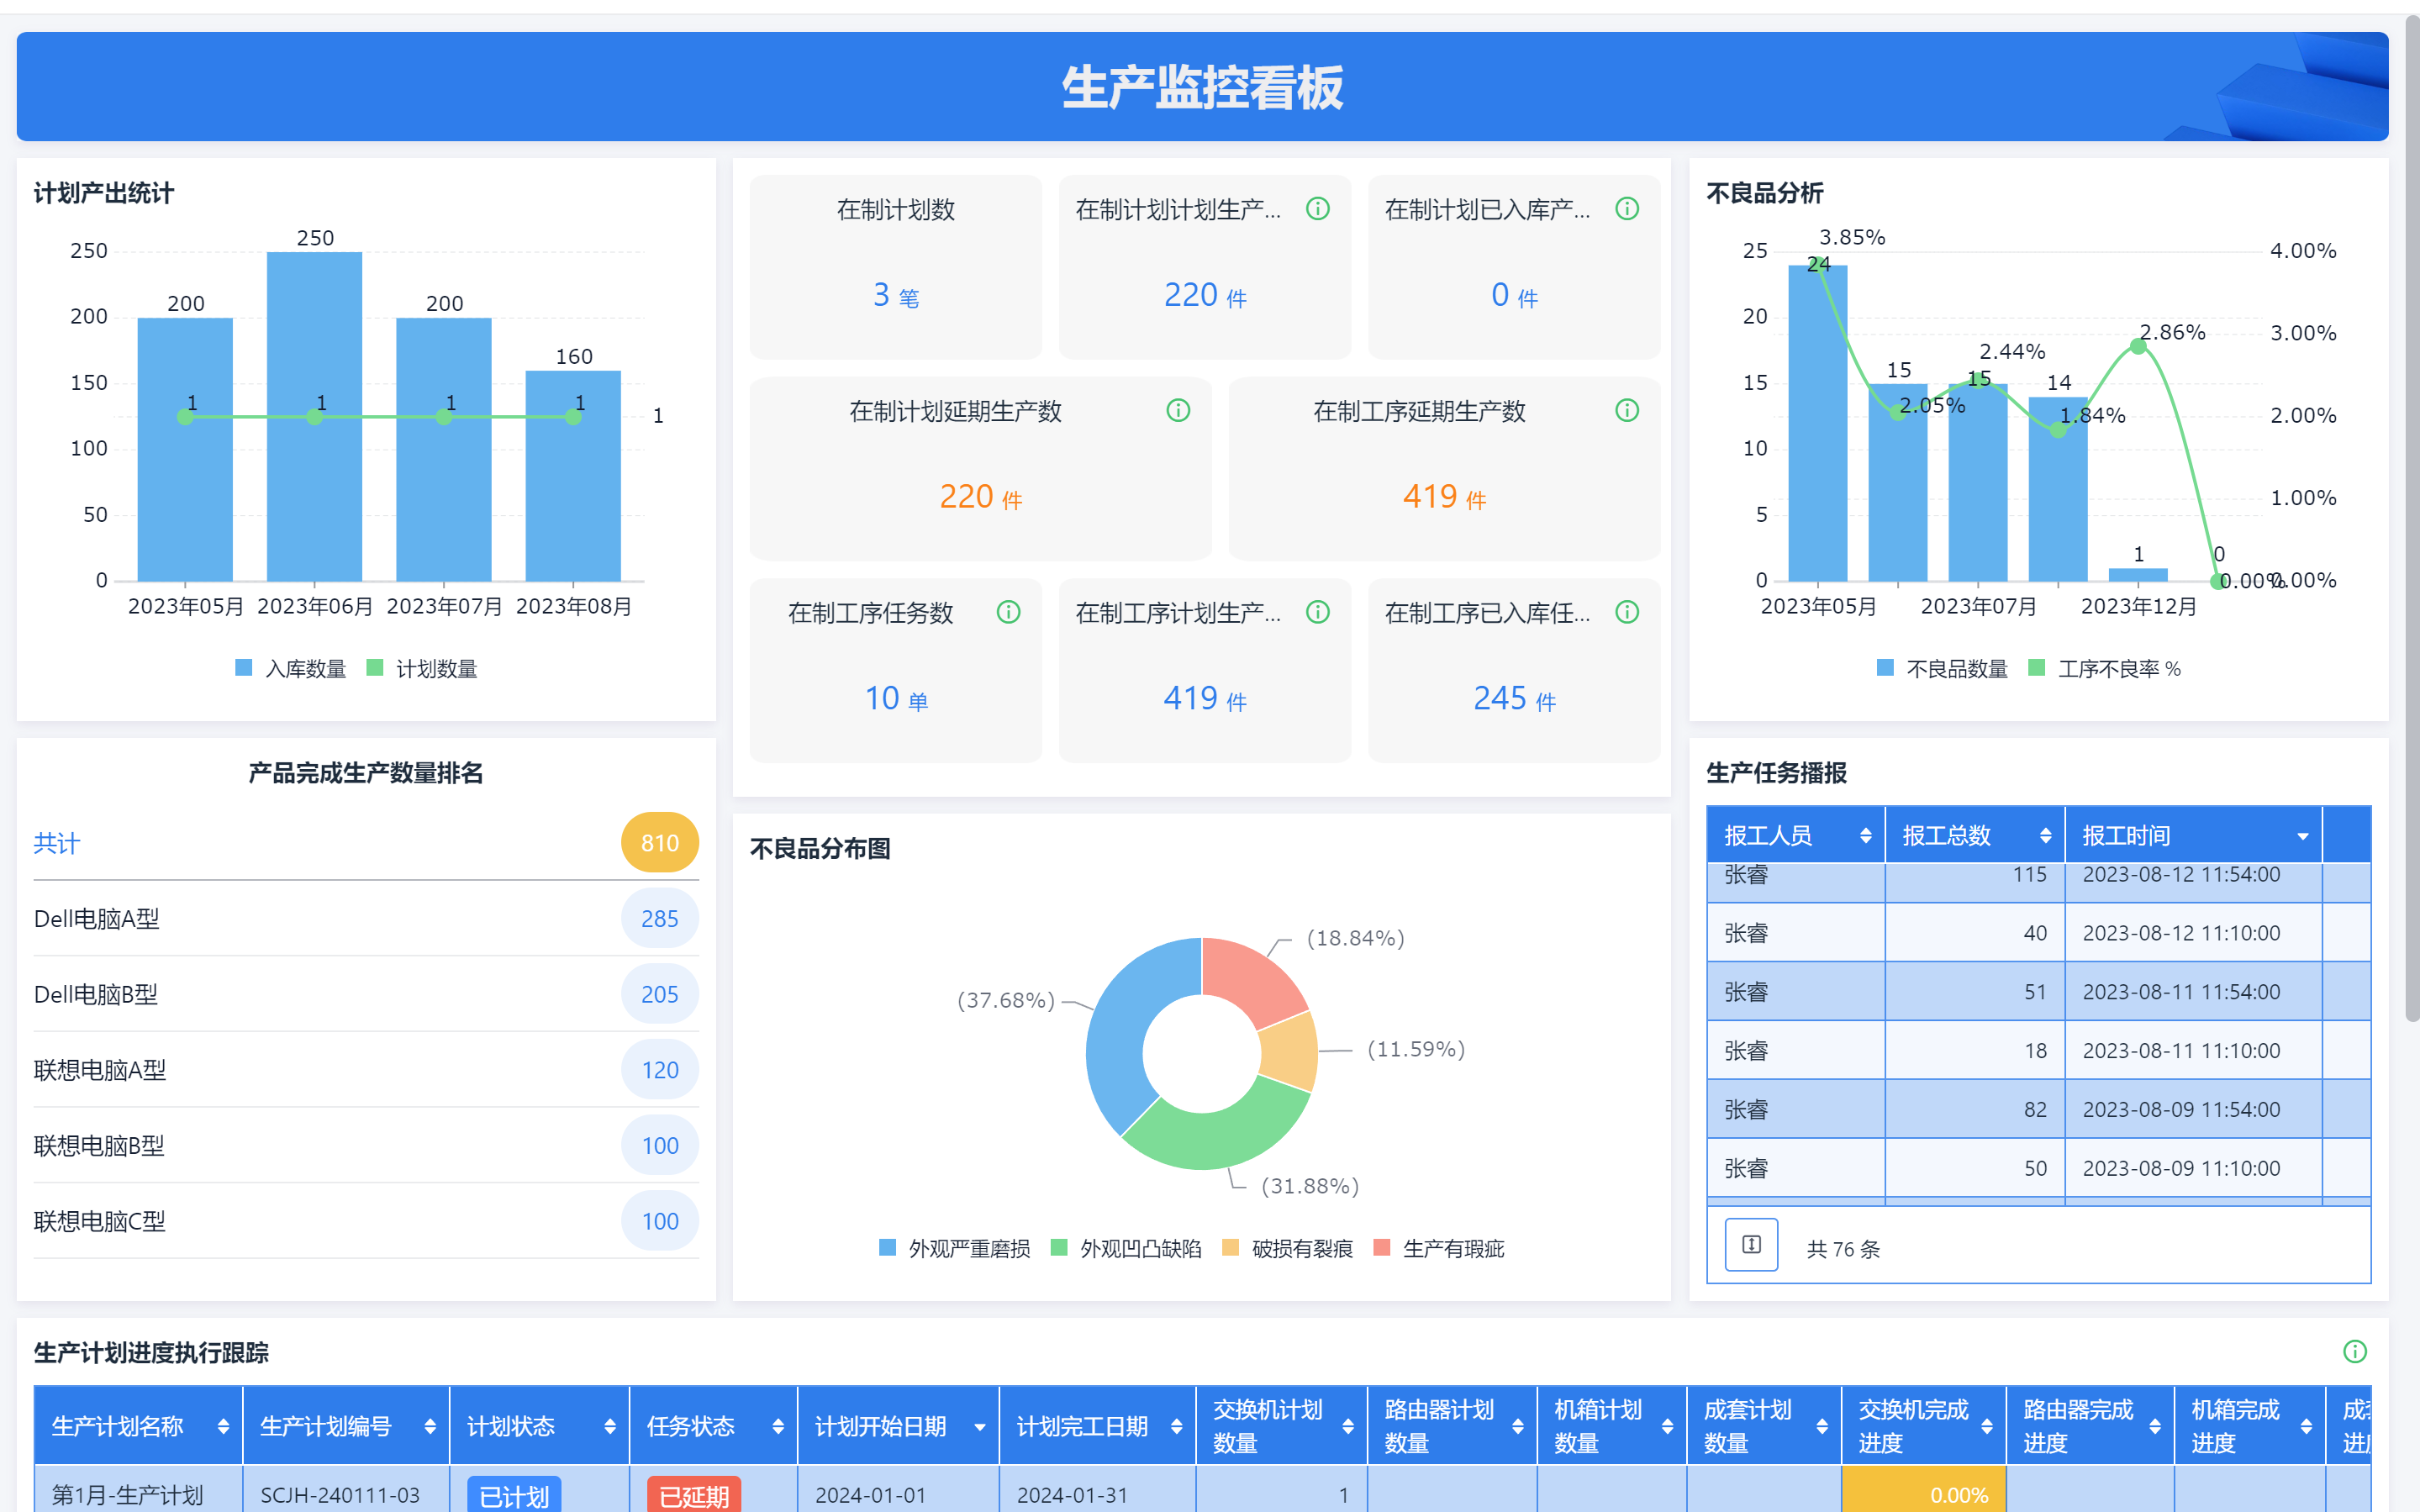
Task: Click info icon beside 在制工序任务数
Action: pyautogui.click(x=1008, y=612)
